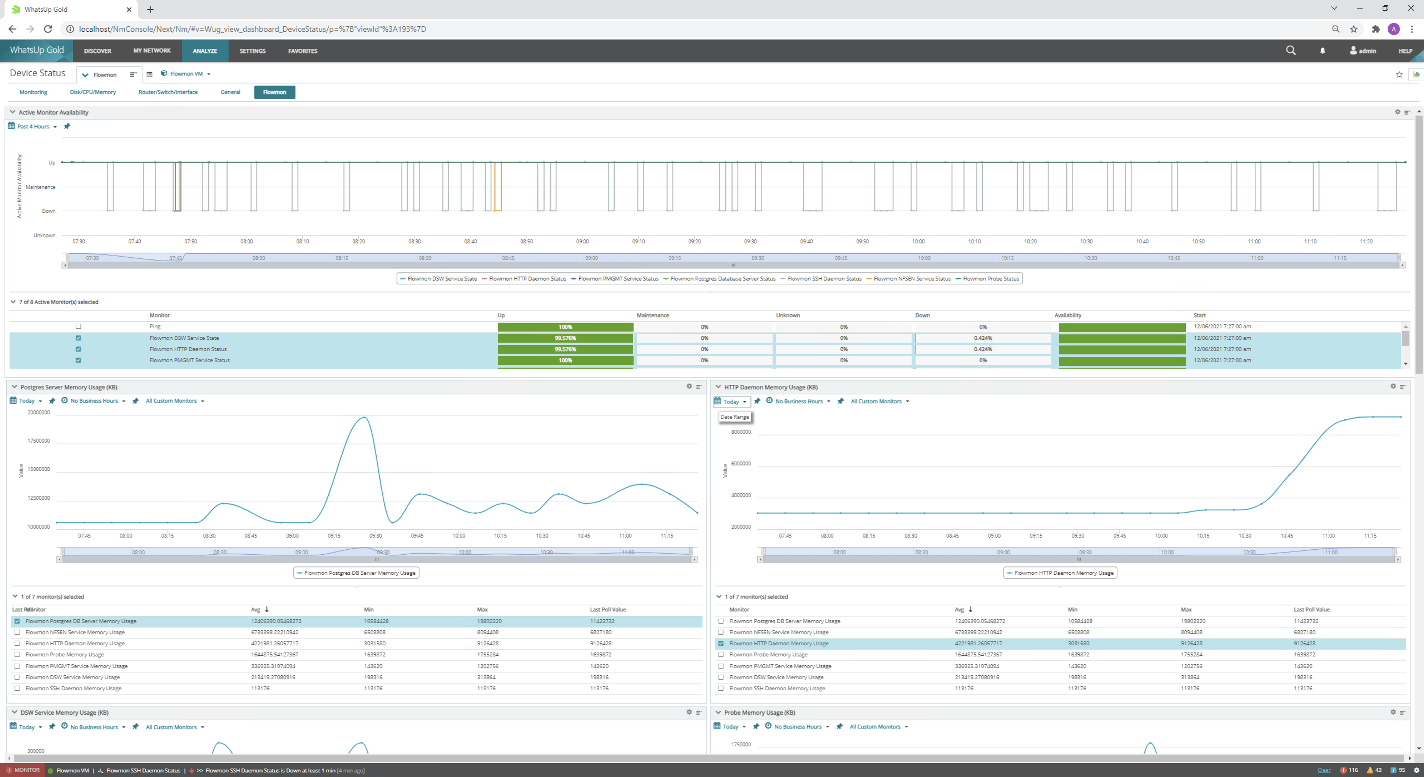Screen dimensions: 1424x777
Task: Open the Today date range dropdown
Action: pos(28,401)
